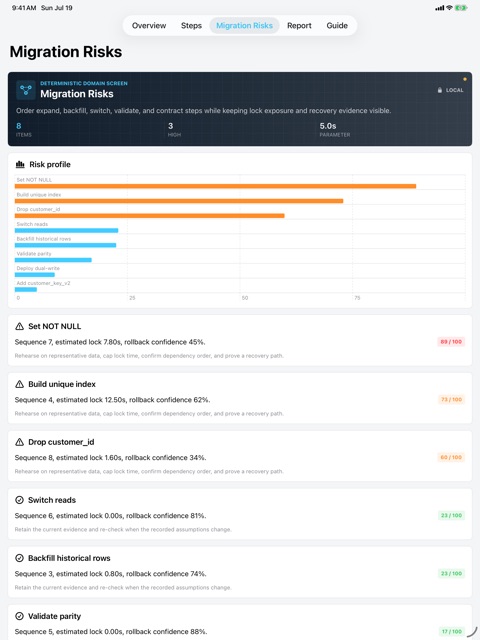Click the Set NOT NULL card title

(x=55, y=326)
